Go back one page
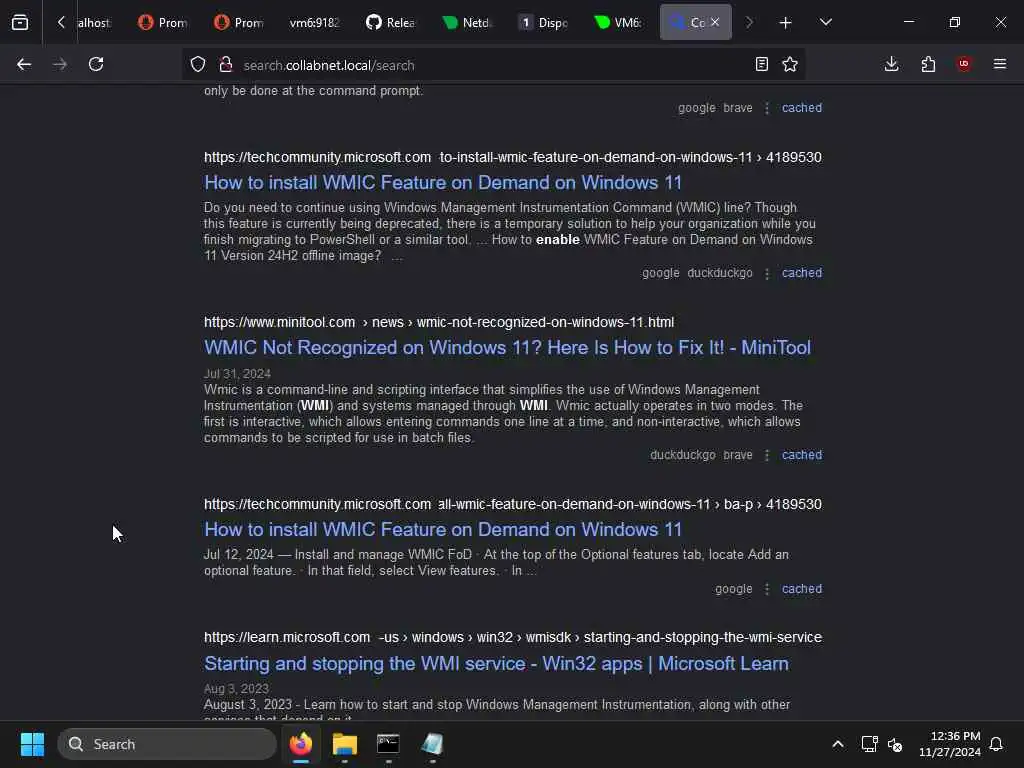The image size is (1024, 768). point(24,65)
